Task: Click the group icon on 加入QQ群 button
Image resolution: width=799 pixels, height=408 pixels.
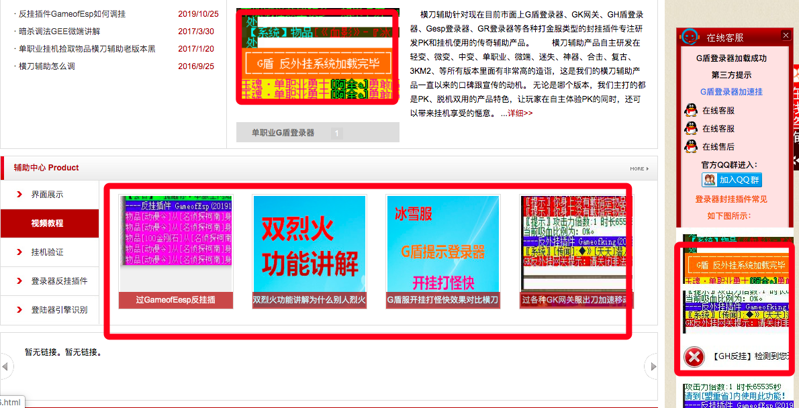Action: tap(709, 180)
